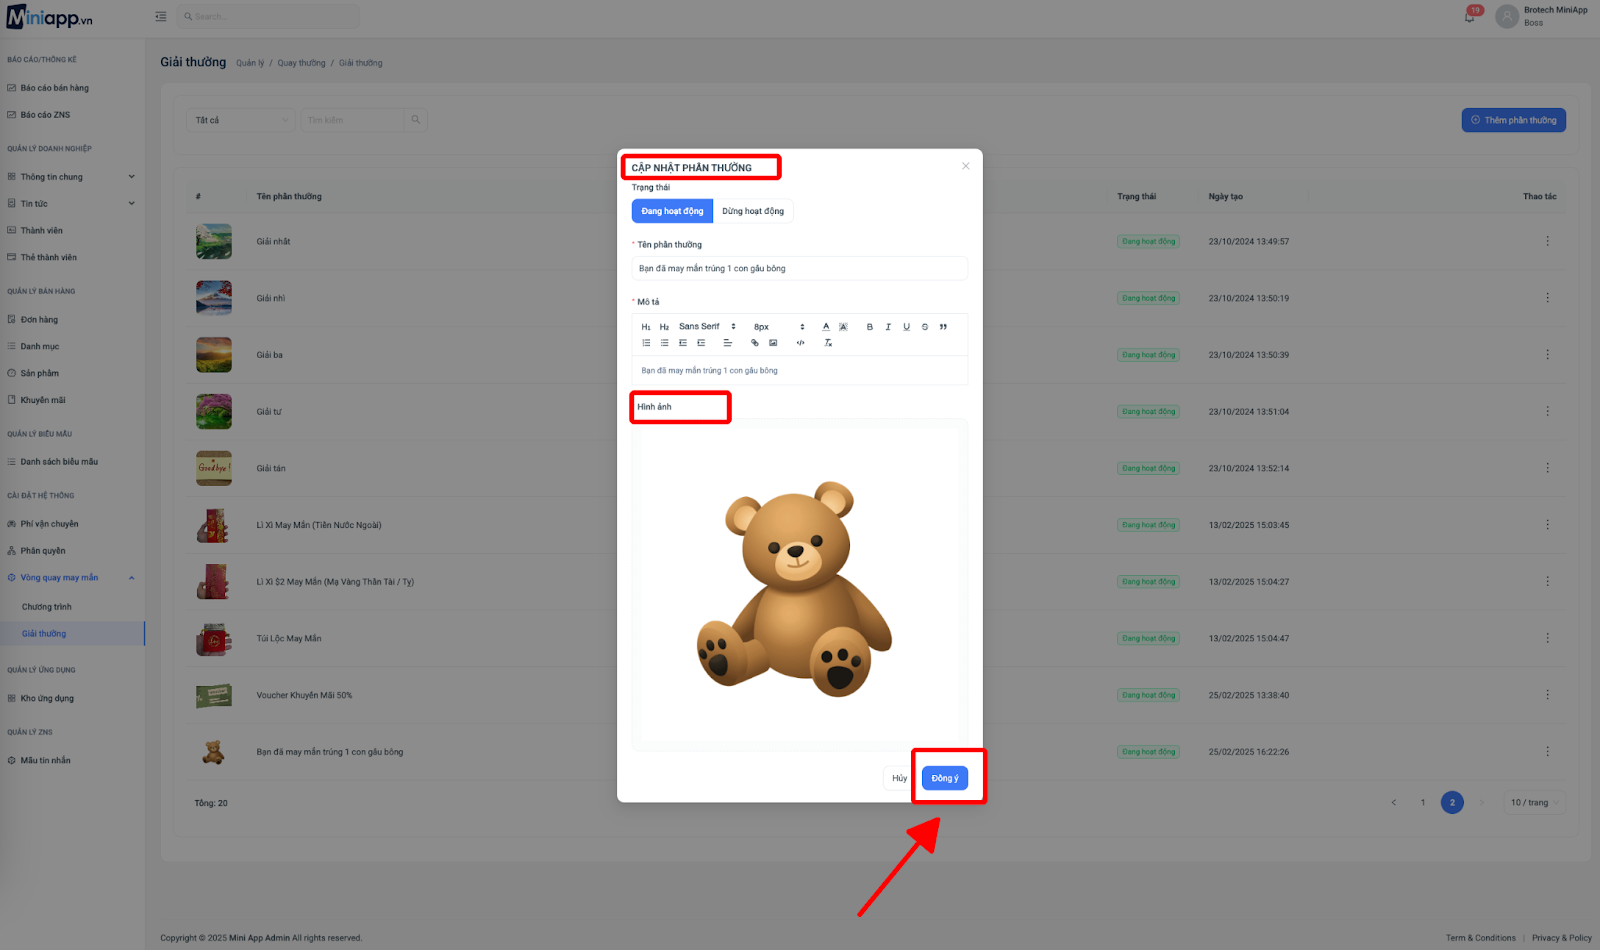Open Giải thưởng in the sidebar

[x=44, y=634]
